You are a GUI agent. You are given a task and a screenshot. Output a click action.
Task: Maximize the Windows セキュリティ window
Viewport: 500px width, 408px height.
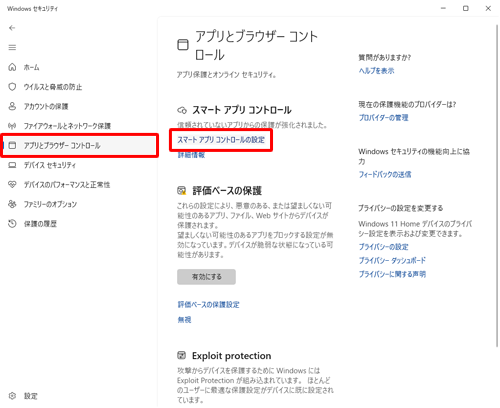466,9
